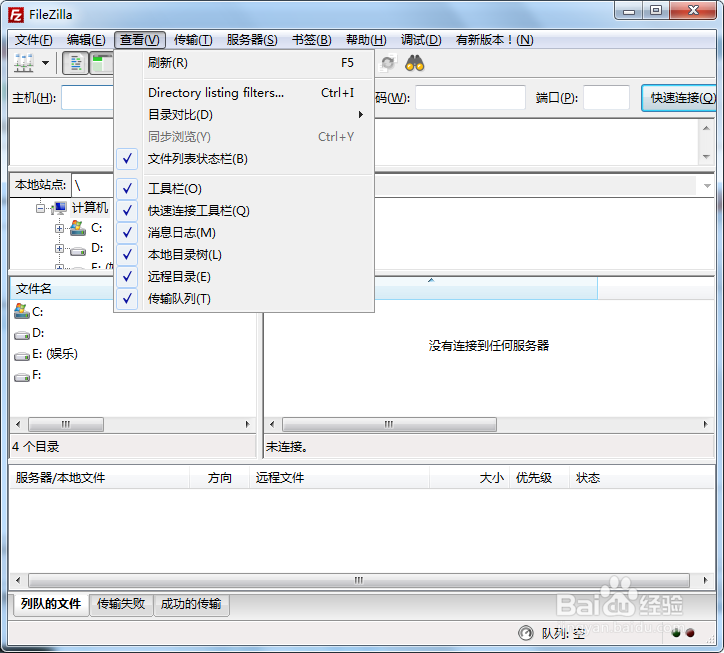The image size is (724, 653).
Task: Open the 有新版本！(N) menu
Action: pos(495,40)
